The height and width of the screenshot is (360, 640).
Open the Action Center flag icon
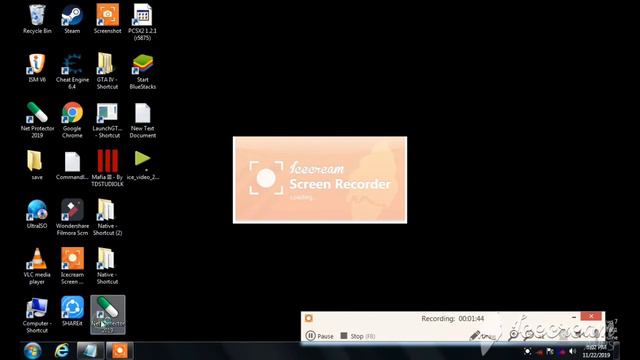point(550,351)
